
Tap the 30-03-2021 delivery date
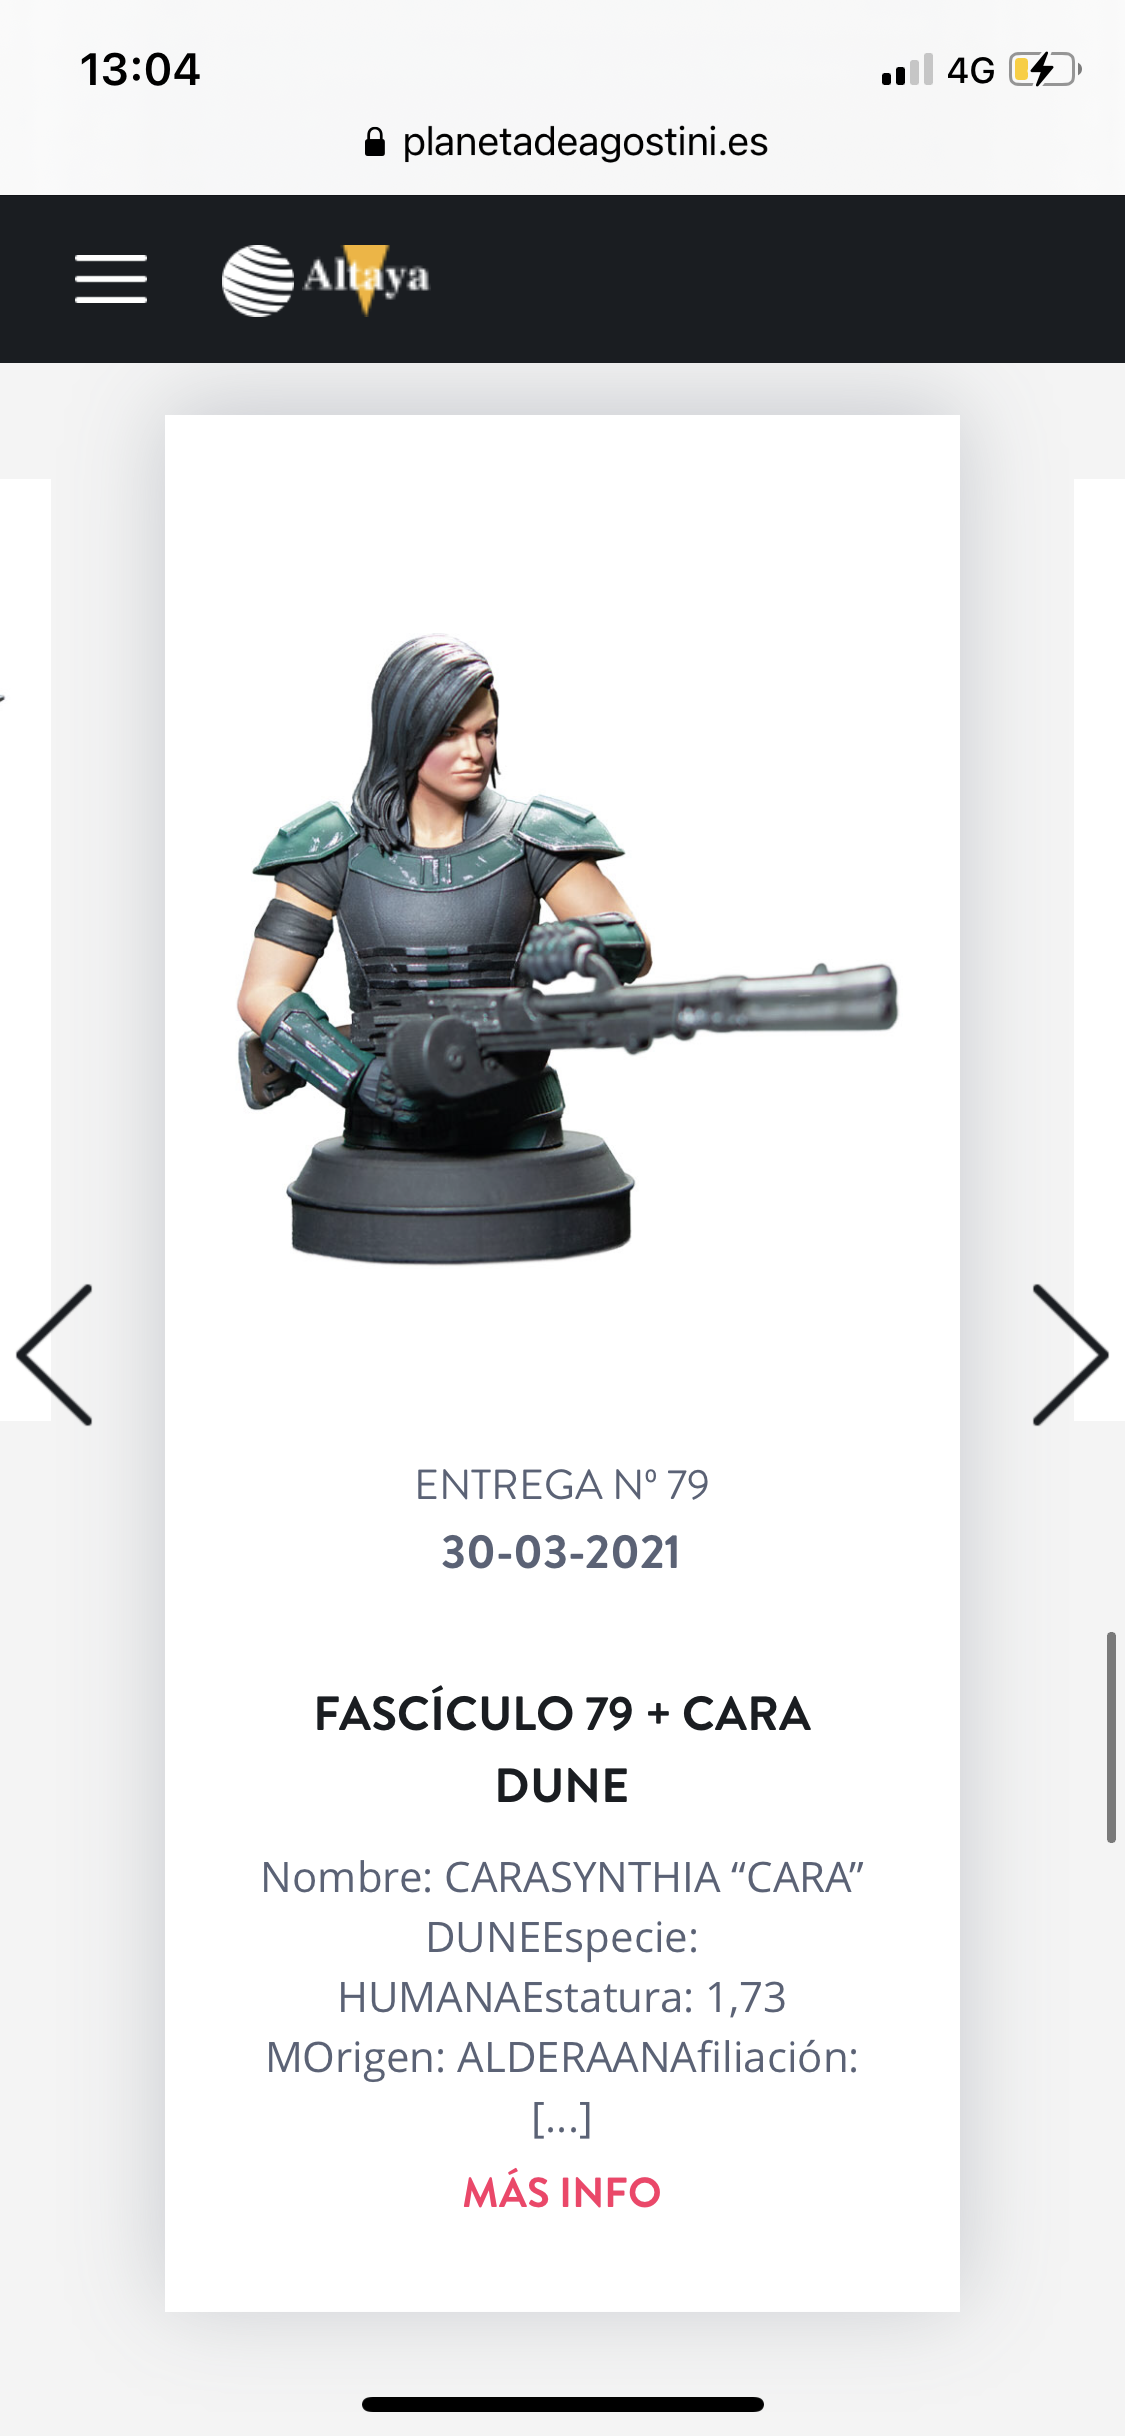pyautogui.click(x=562, y=1553)
